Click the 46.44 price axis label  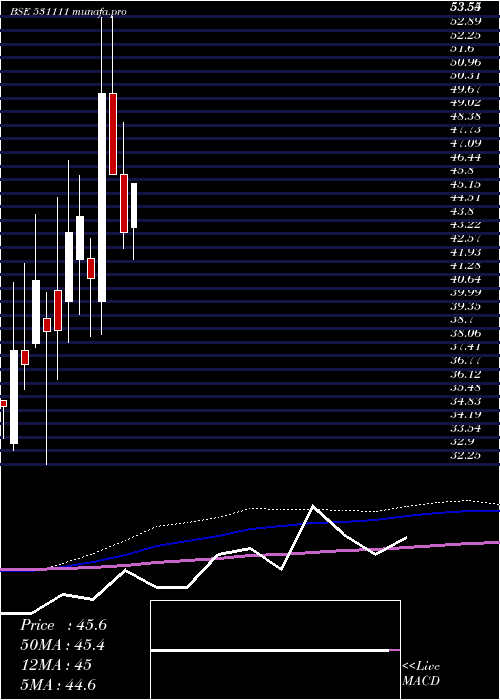click(x=466, y=157)
